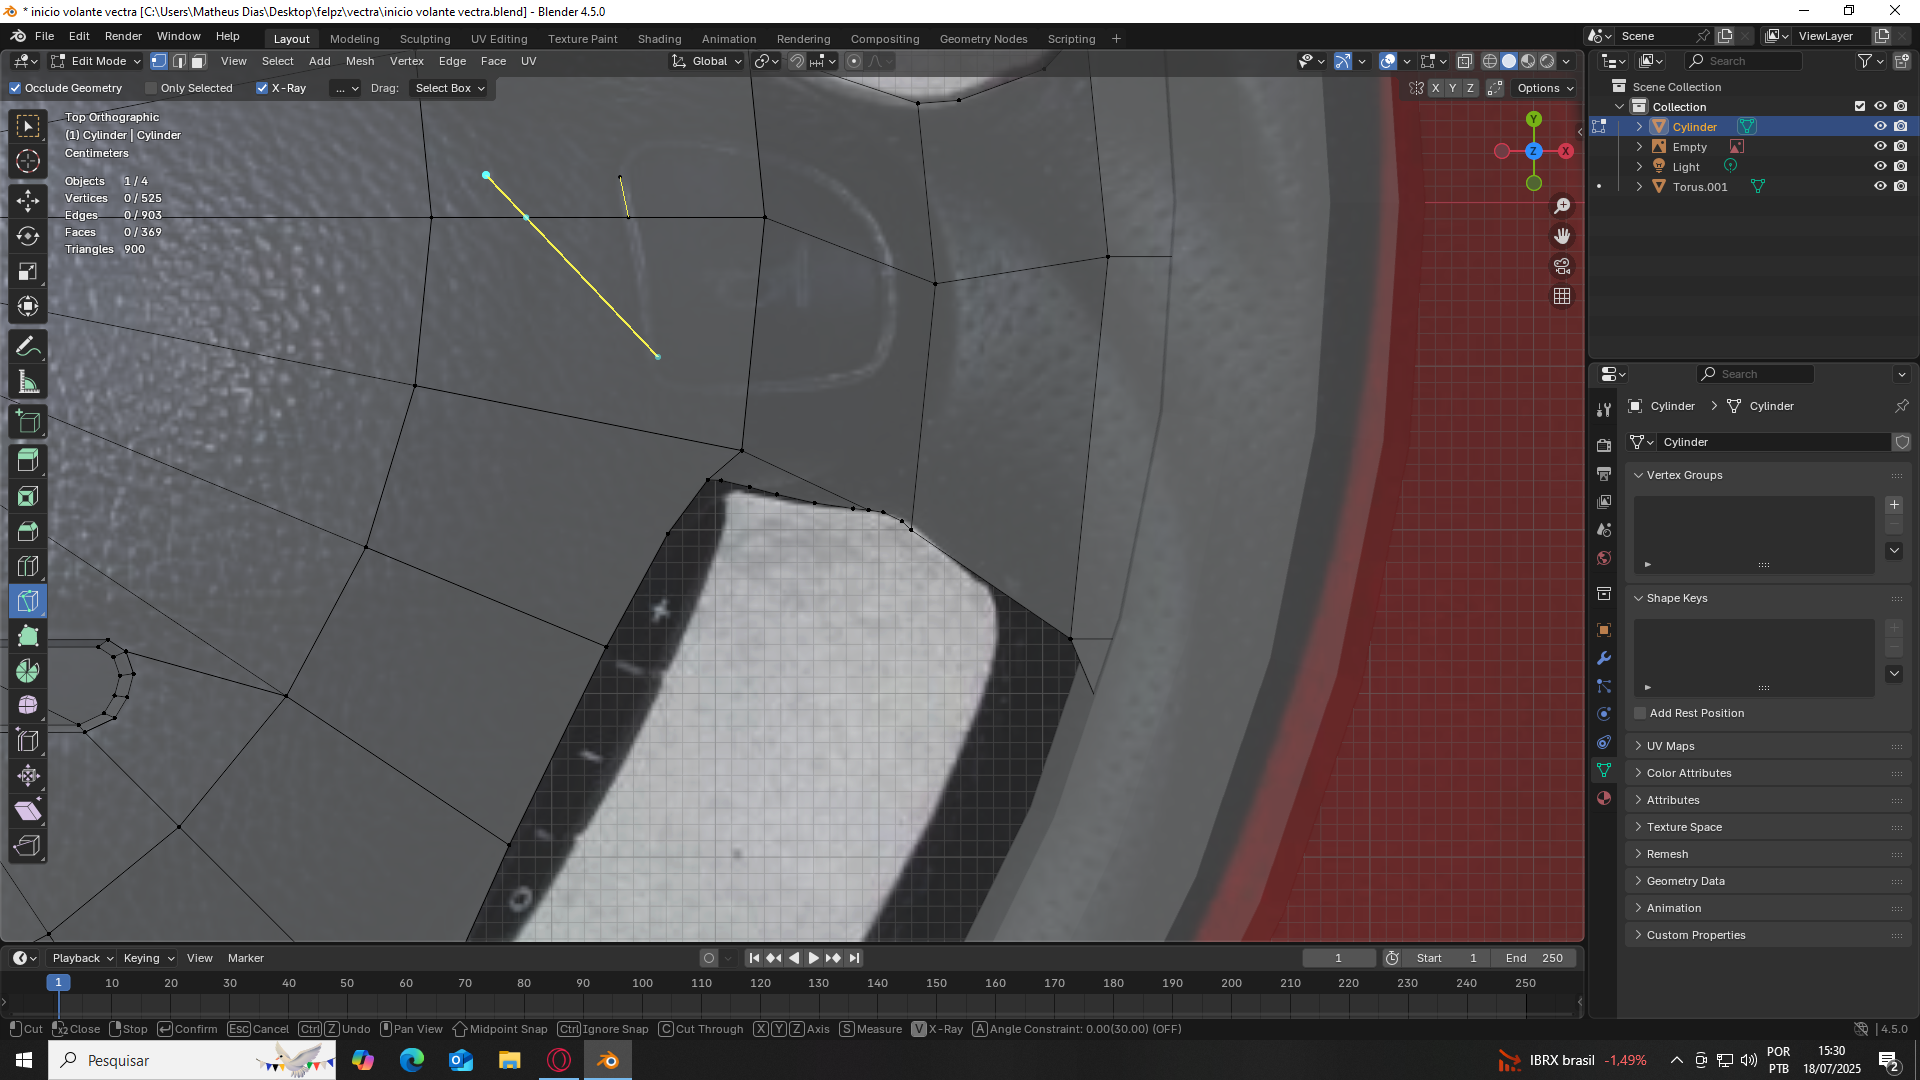Select the Knife tool in the toolbar
1920x1080 pixels.
[x=28, y=601]
